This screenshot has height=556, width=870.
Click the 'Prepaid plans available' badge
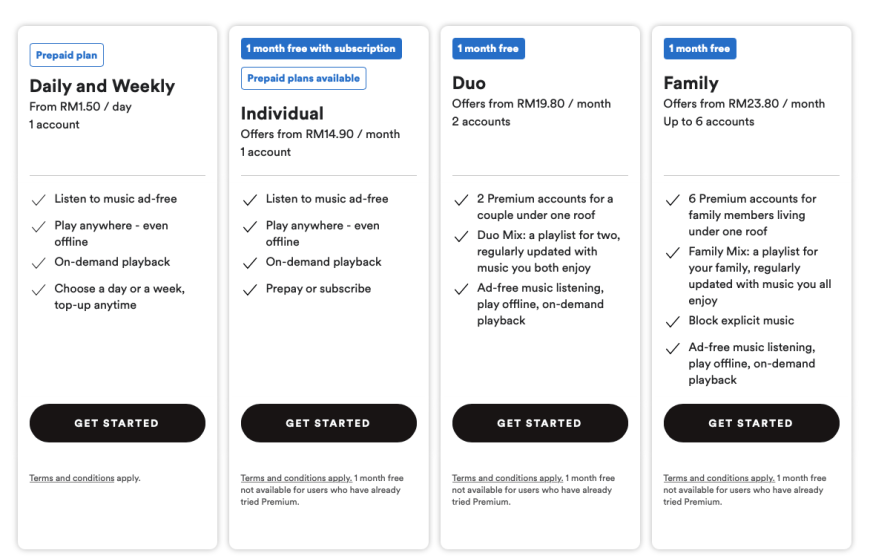[304, 78]
